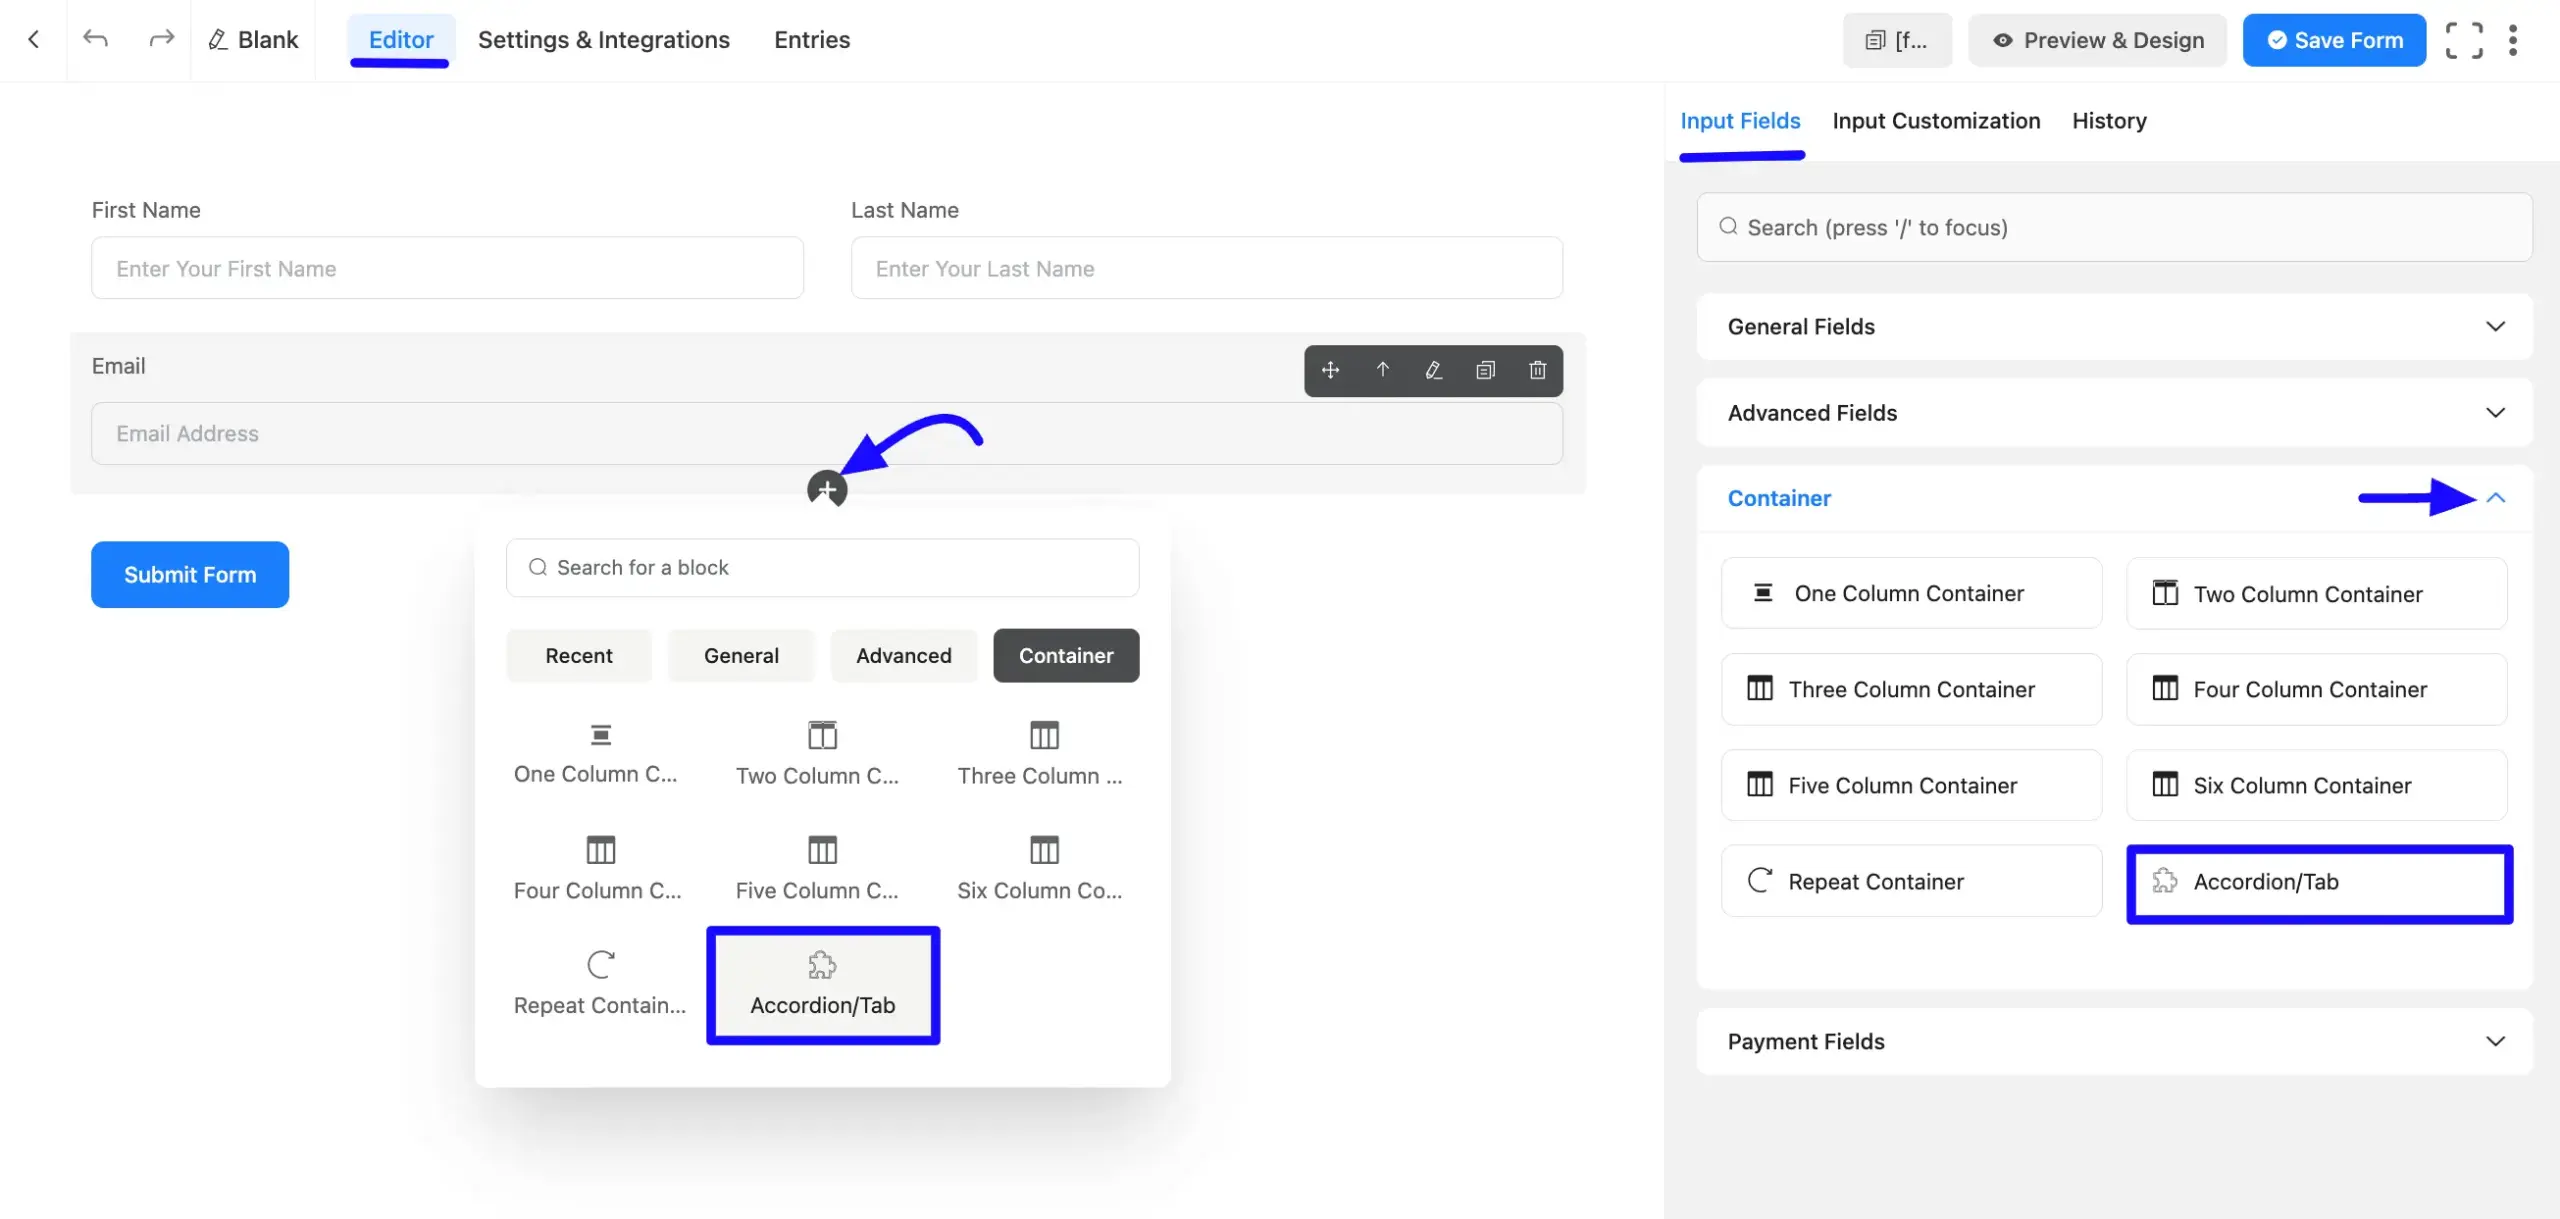2560x1219 pixels.
Task: Click the redo arrow icon
Action: click(161, 39)
